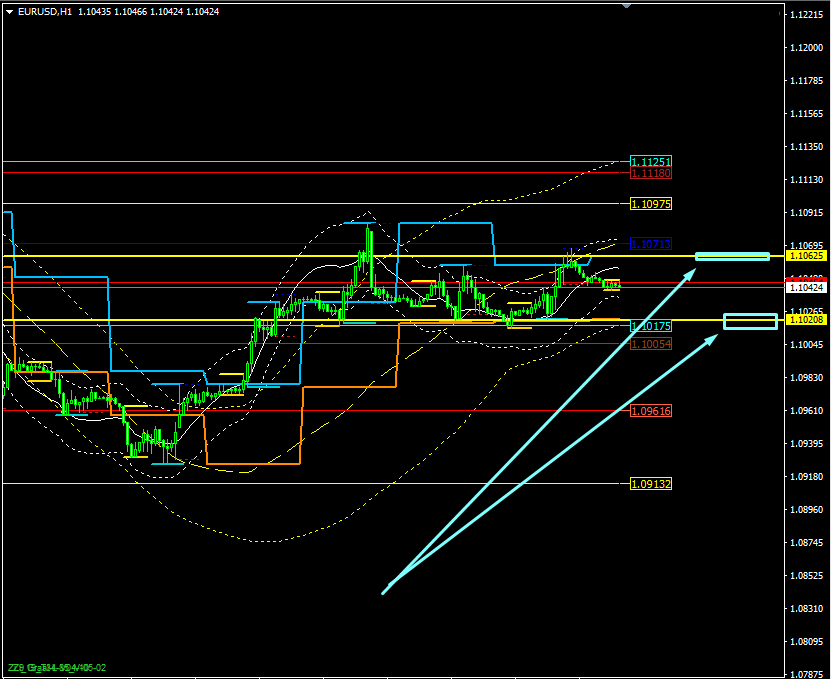
Task: Click the yellow 1.10975 level label
Action: (651, 204)
